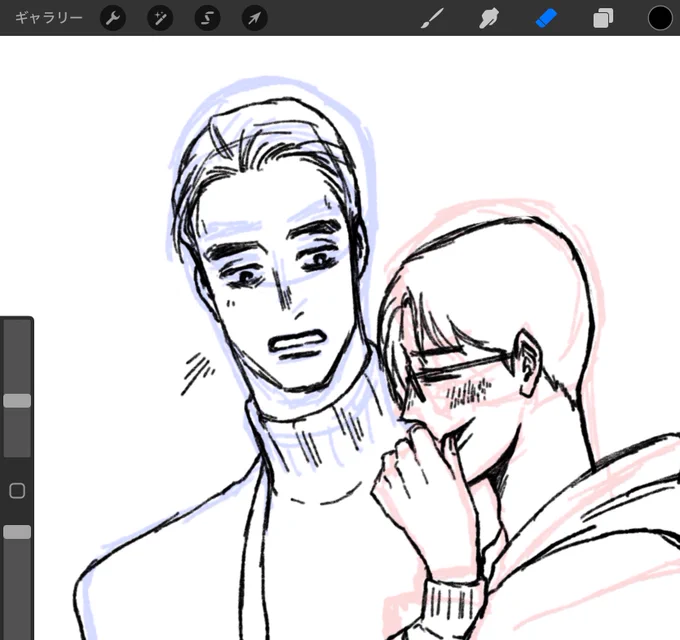
Task: Activate the Transform arrow tool
Action: click(x=254, y=18)
